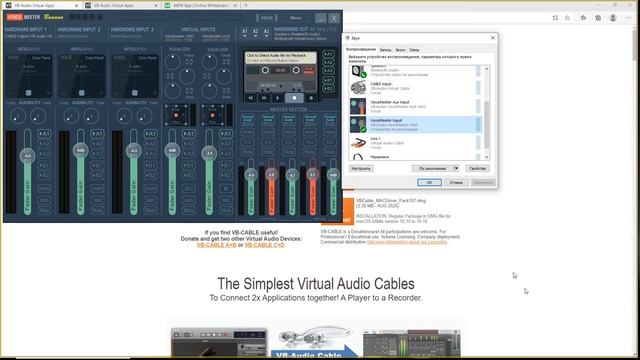Switch to the Sounds tab in Sound dialog
Viewport: 640px width, 360px height.
(x=400, y=50)
